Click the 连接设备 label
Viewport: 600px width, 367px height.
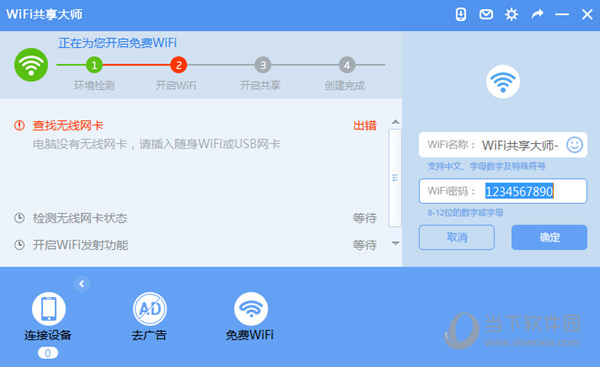point(48,335)
